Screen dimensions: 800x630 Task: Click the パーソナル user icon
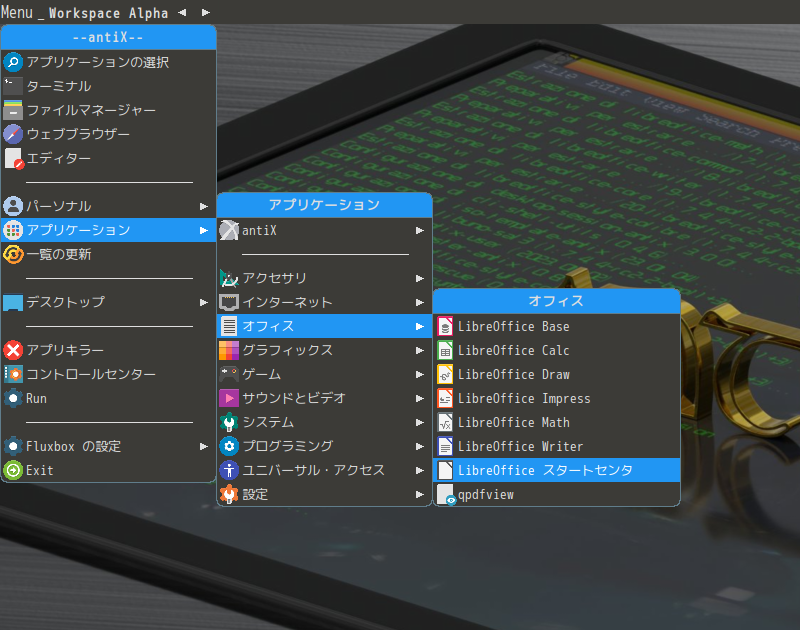(x=13, y=206)
